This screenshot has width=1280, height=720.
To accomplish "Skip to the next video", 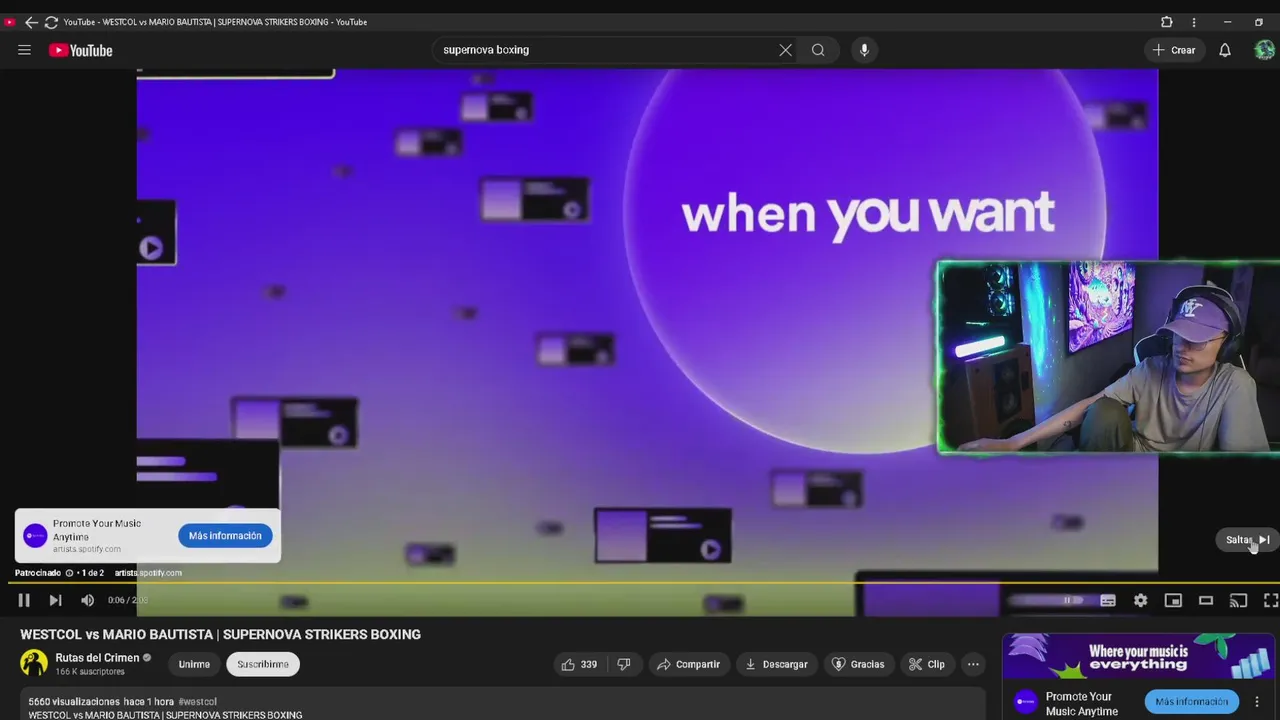I will pos(56,600).
